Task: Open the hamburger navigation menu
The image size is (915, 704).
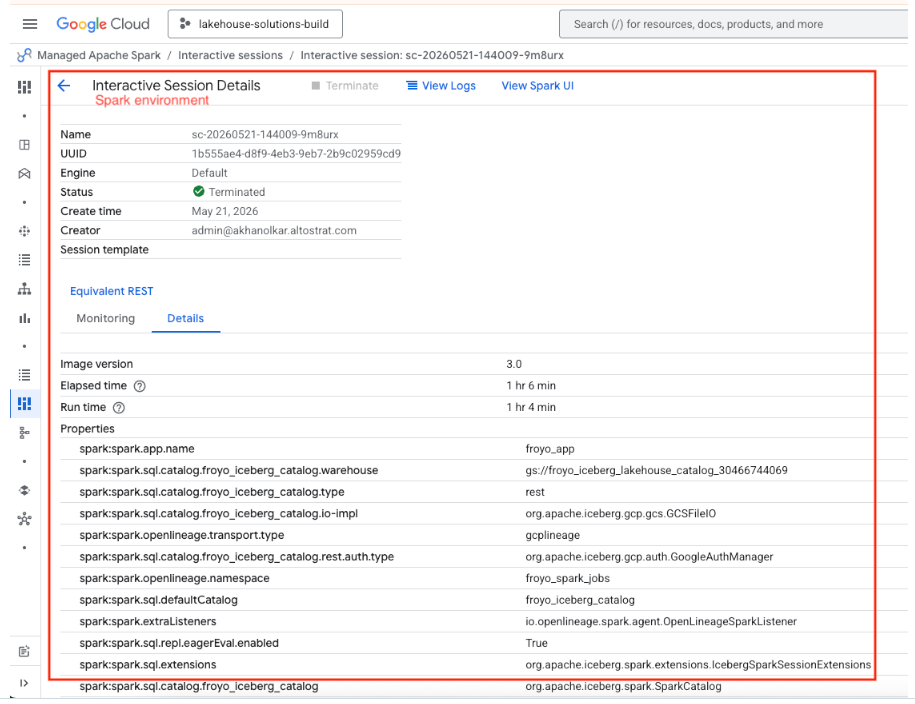Action: (x=30, y=24)
